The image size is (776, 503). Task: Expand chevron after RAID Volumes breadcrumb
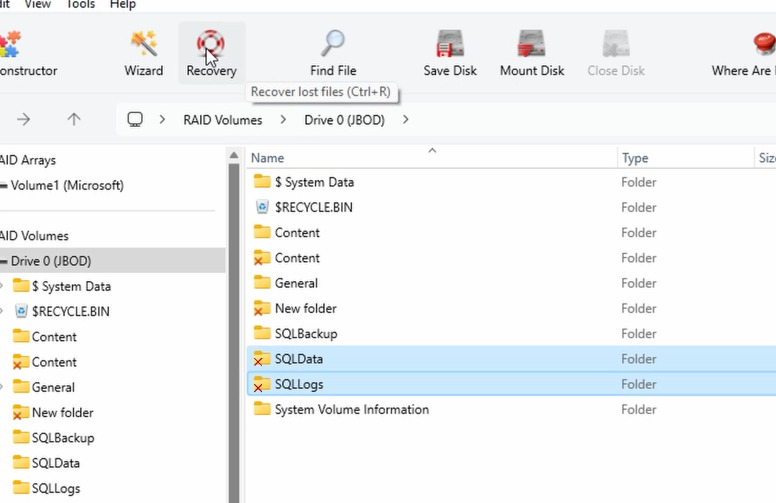pos(283,119)
